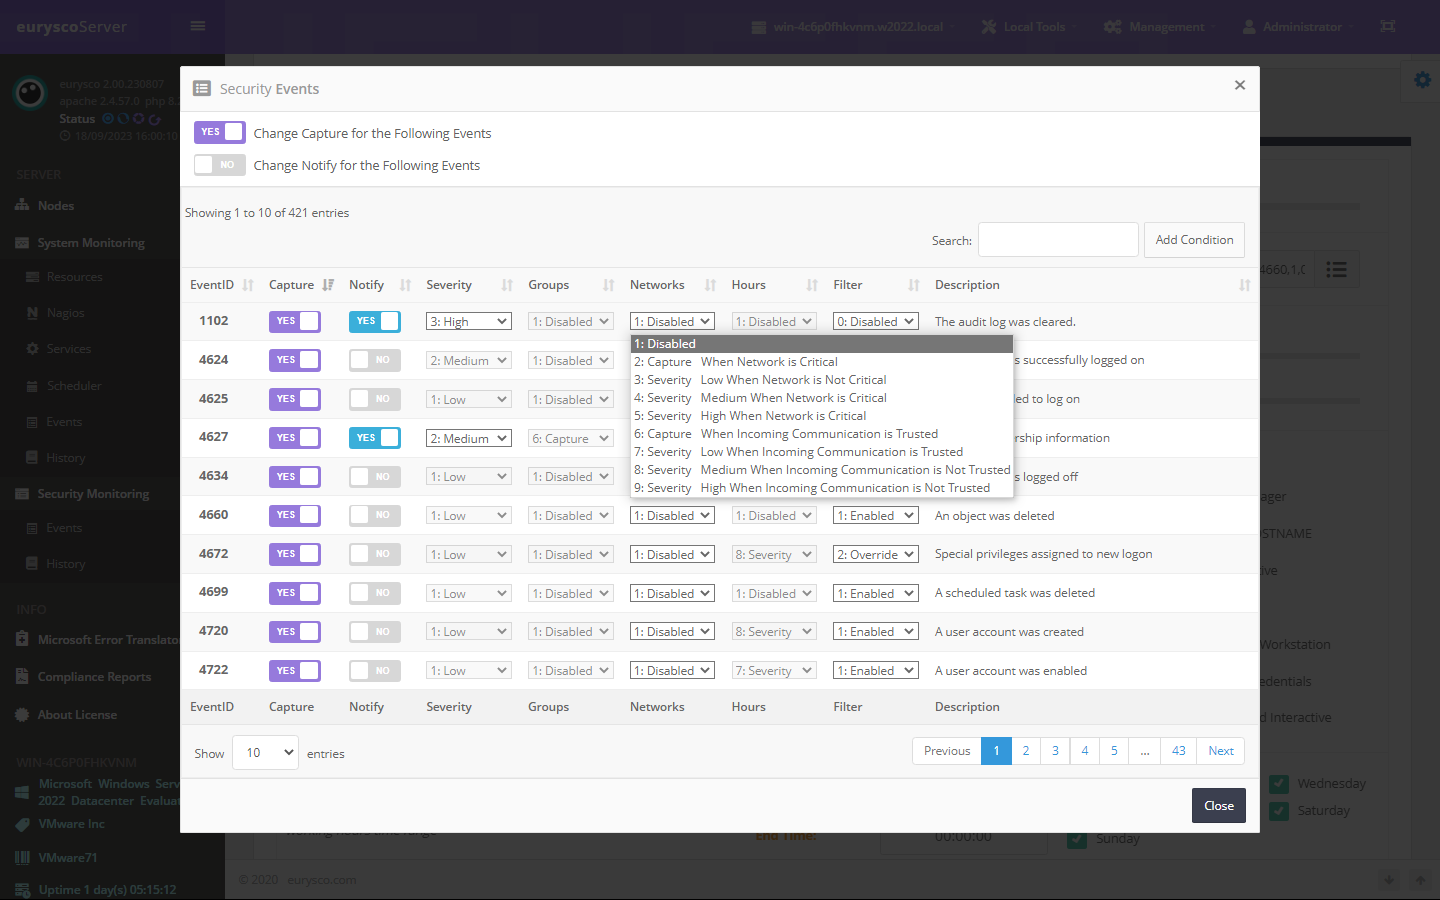
Task: Sort by Description column icon
Action: coord(1245,285)
